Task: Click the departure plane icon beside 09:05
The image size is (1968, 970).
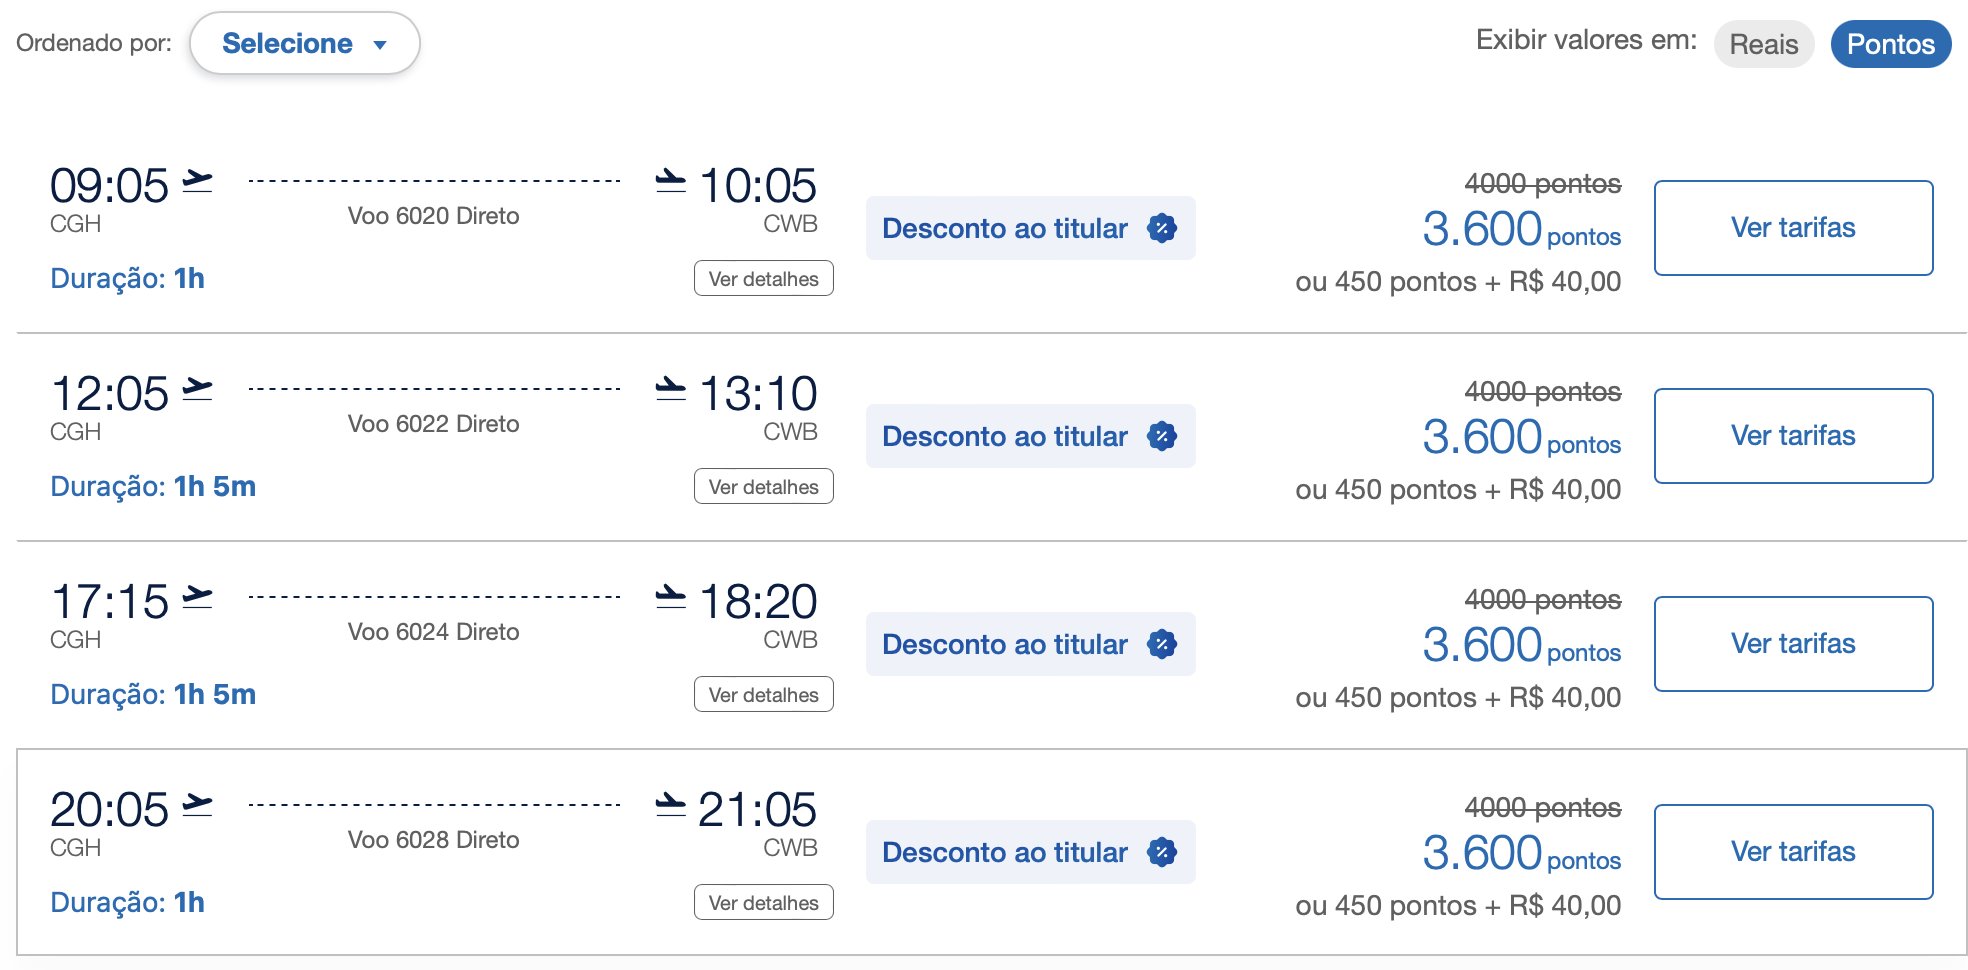Action: pos(197,181)
